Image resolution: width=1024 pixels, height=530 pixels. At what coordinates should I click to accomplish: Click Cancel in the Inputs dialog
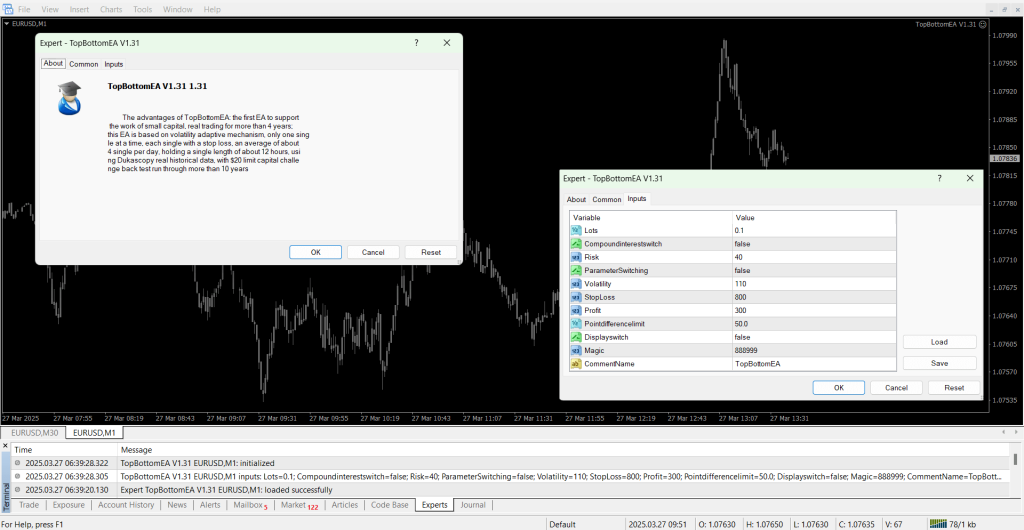[x=897, y=388]
